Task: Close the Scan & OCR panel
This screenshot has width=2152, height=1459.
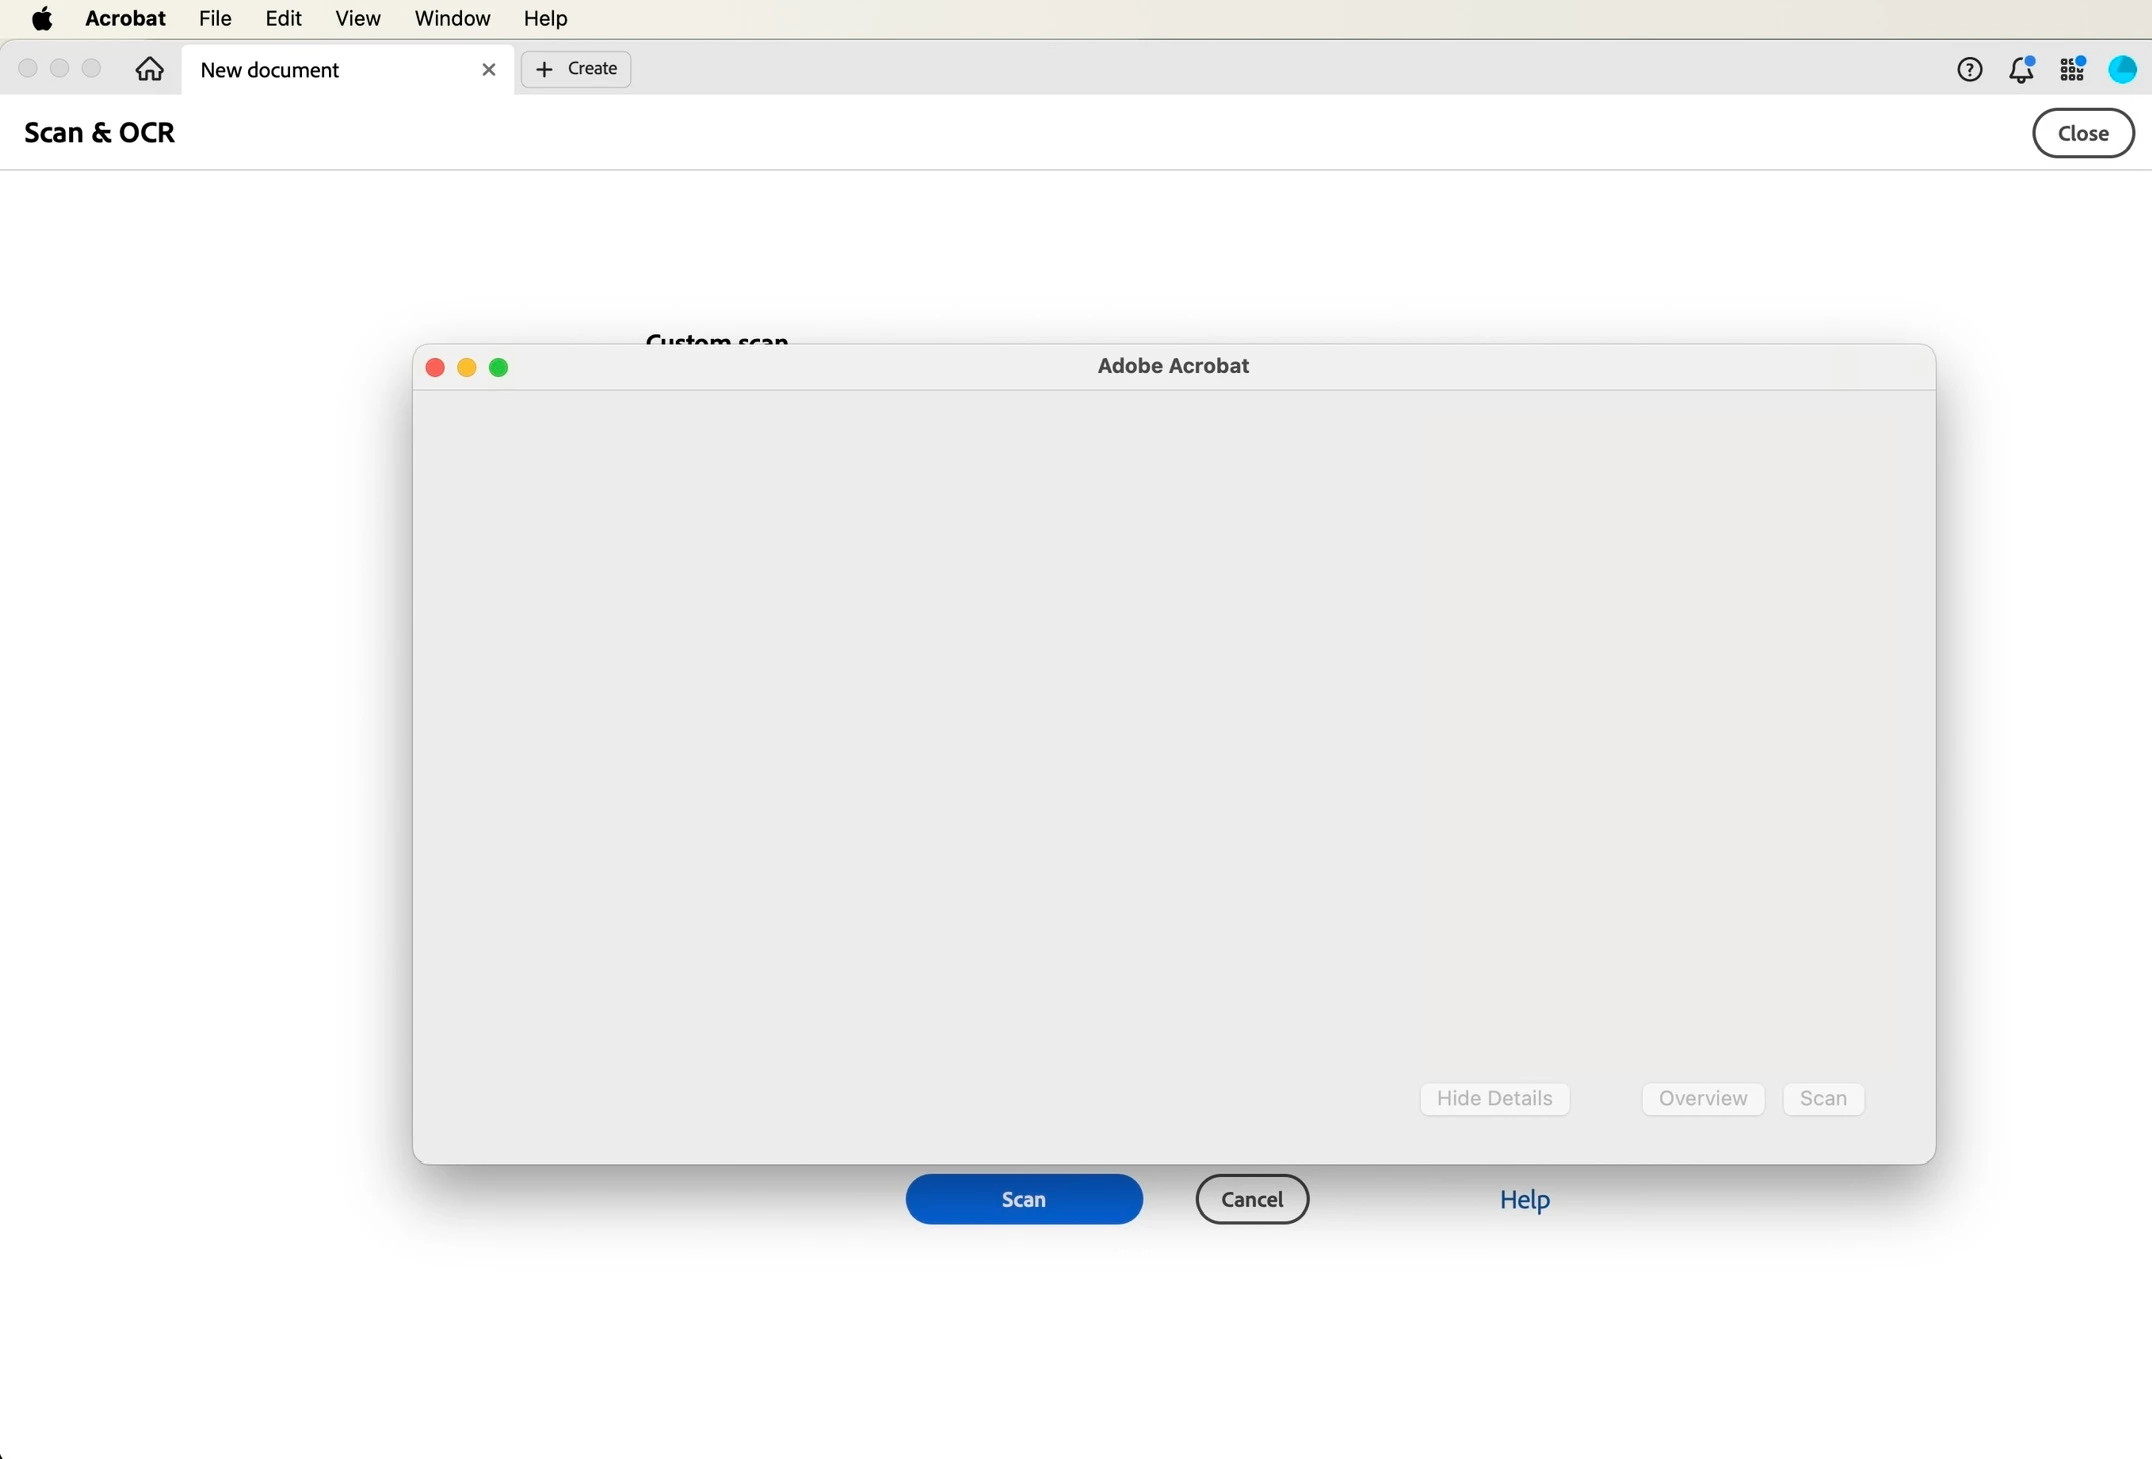Action: pos(2083,133)
